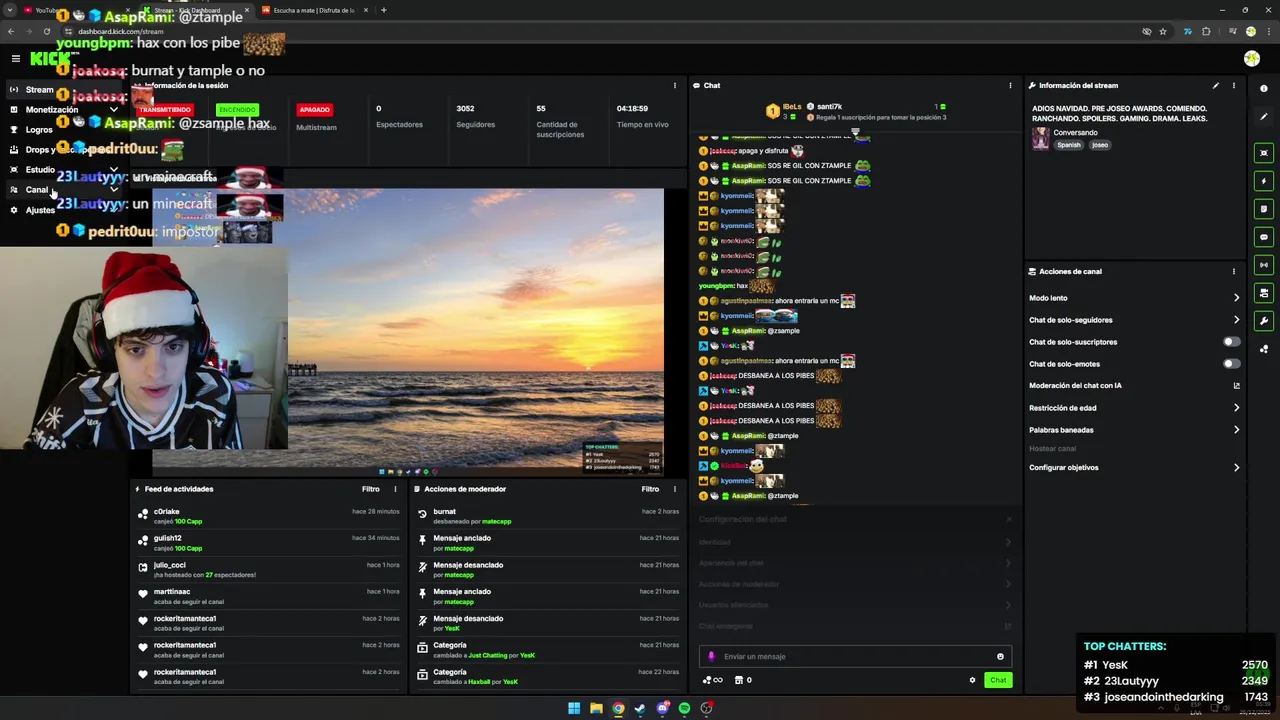
Task: Open Spotify from the taskbar
Action: click(x=684, y=708)
